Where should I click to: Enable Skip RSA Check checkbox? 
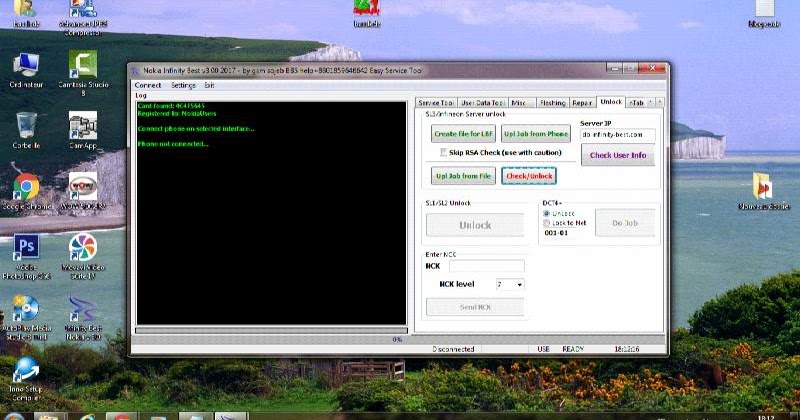pos(443,153)
